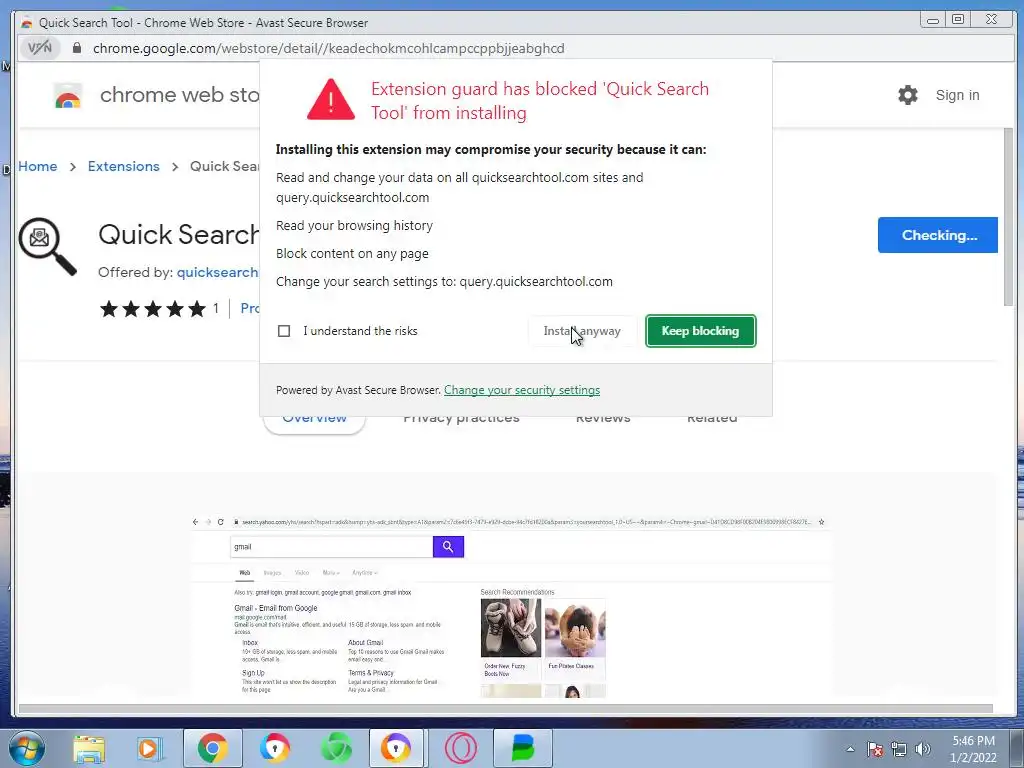Click the horizontal scrollbar at bottom
The image size is (1024, 768).
pyautogui.click(x=505, y=709)
